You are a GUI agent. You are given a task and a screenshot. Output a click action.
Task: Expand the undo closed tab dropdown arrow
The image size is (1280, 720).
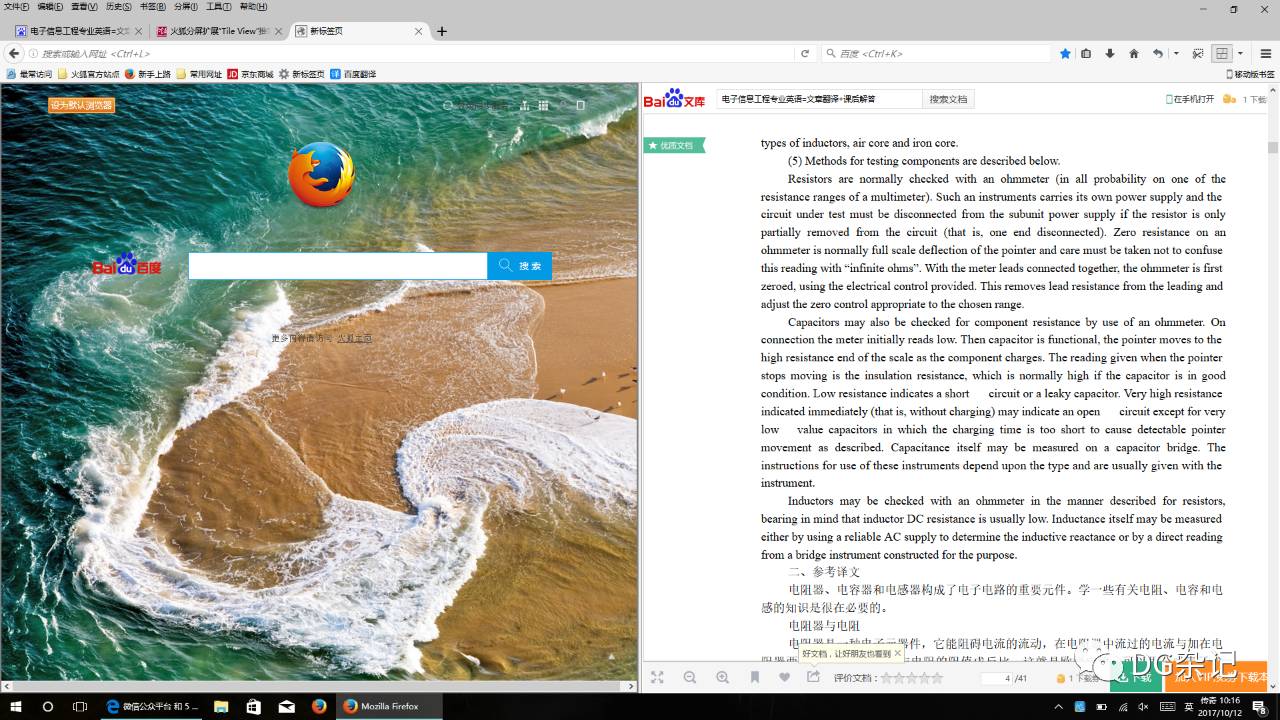pyautogui.click(x=1176, y=53)
